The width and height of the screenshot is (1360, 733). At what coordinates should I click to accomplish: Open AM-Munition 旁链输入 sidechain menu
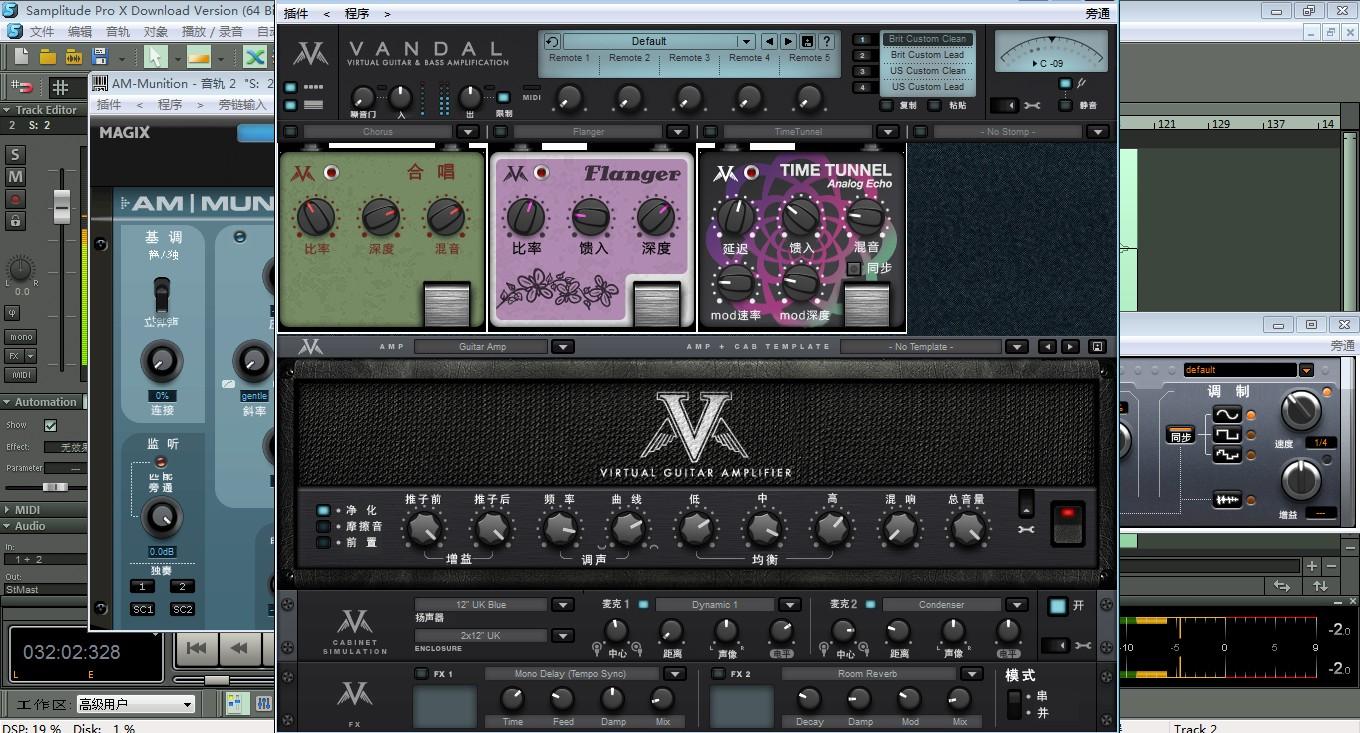[x=242, y=105]
